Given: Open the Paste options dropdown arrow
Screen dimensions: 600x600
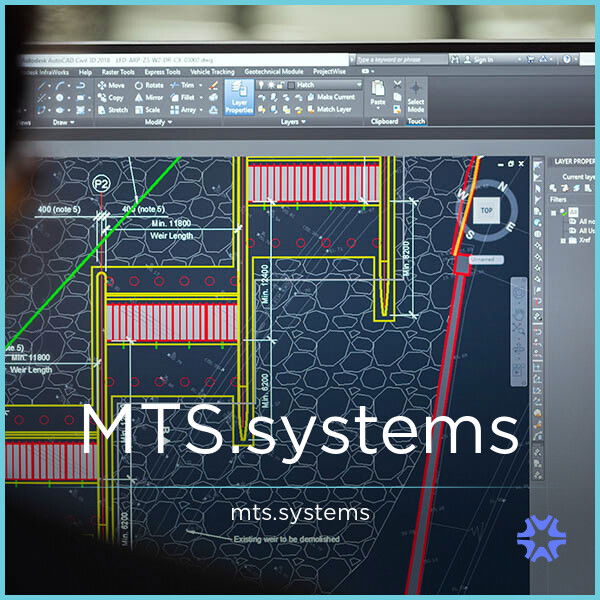Looking at the screenshot, I should (x=378, y=109).
